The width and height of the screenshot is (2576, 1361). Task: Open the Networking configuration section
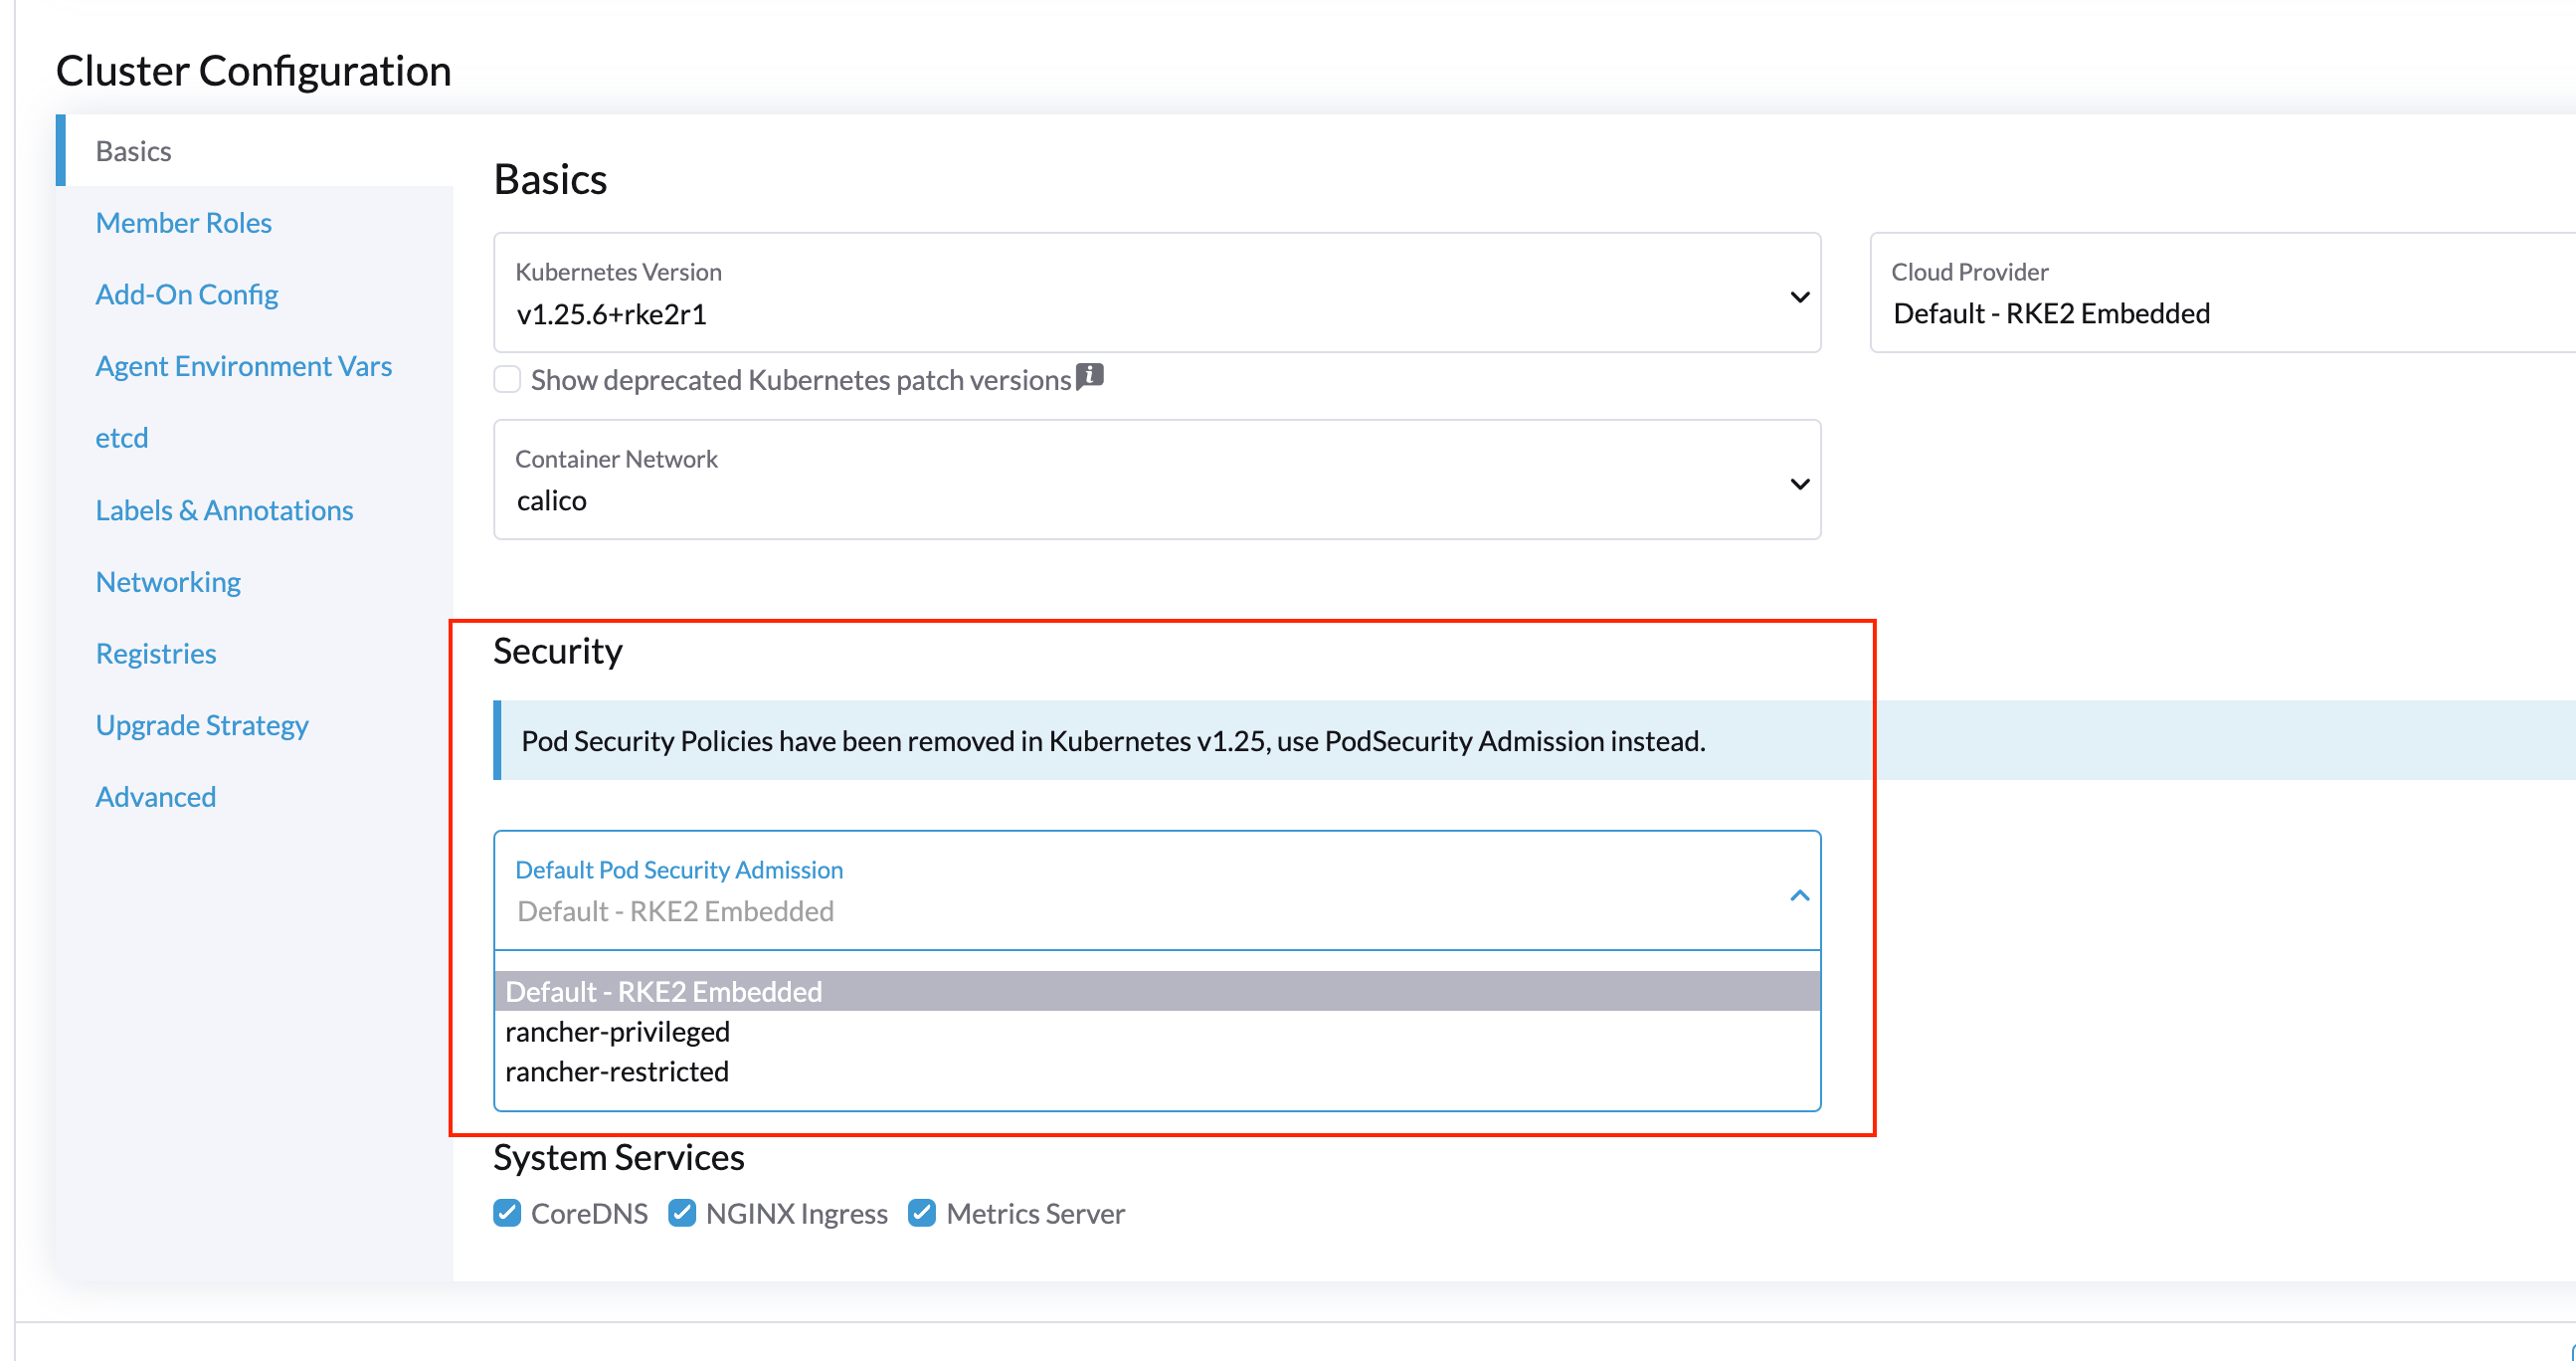[167, 581]
